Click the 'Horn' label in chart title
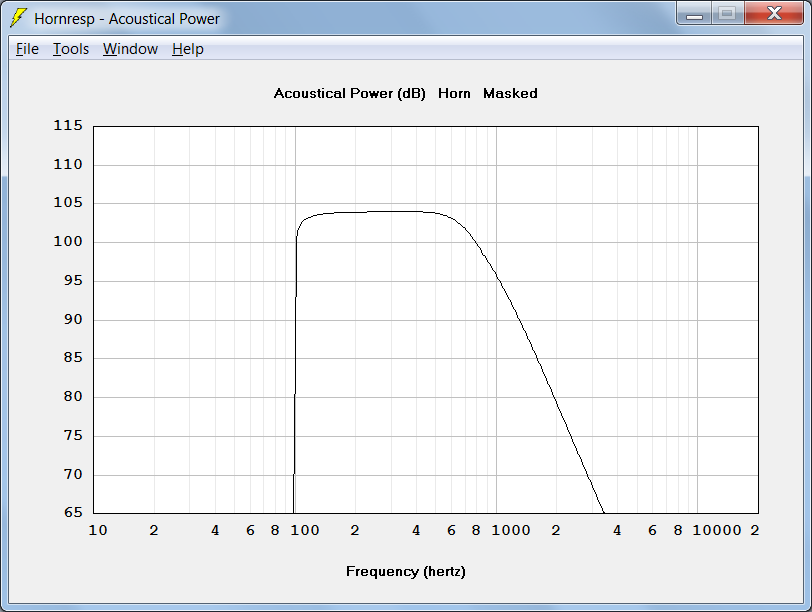Viewport: 812px width, 612px height. [x=454, y=94]
